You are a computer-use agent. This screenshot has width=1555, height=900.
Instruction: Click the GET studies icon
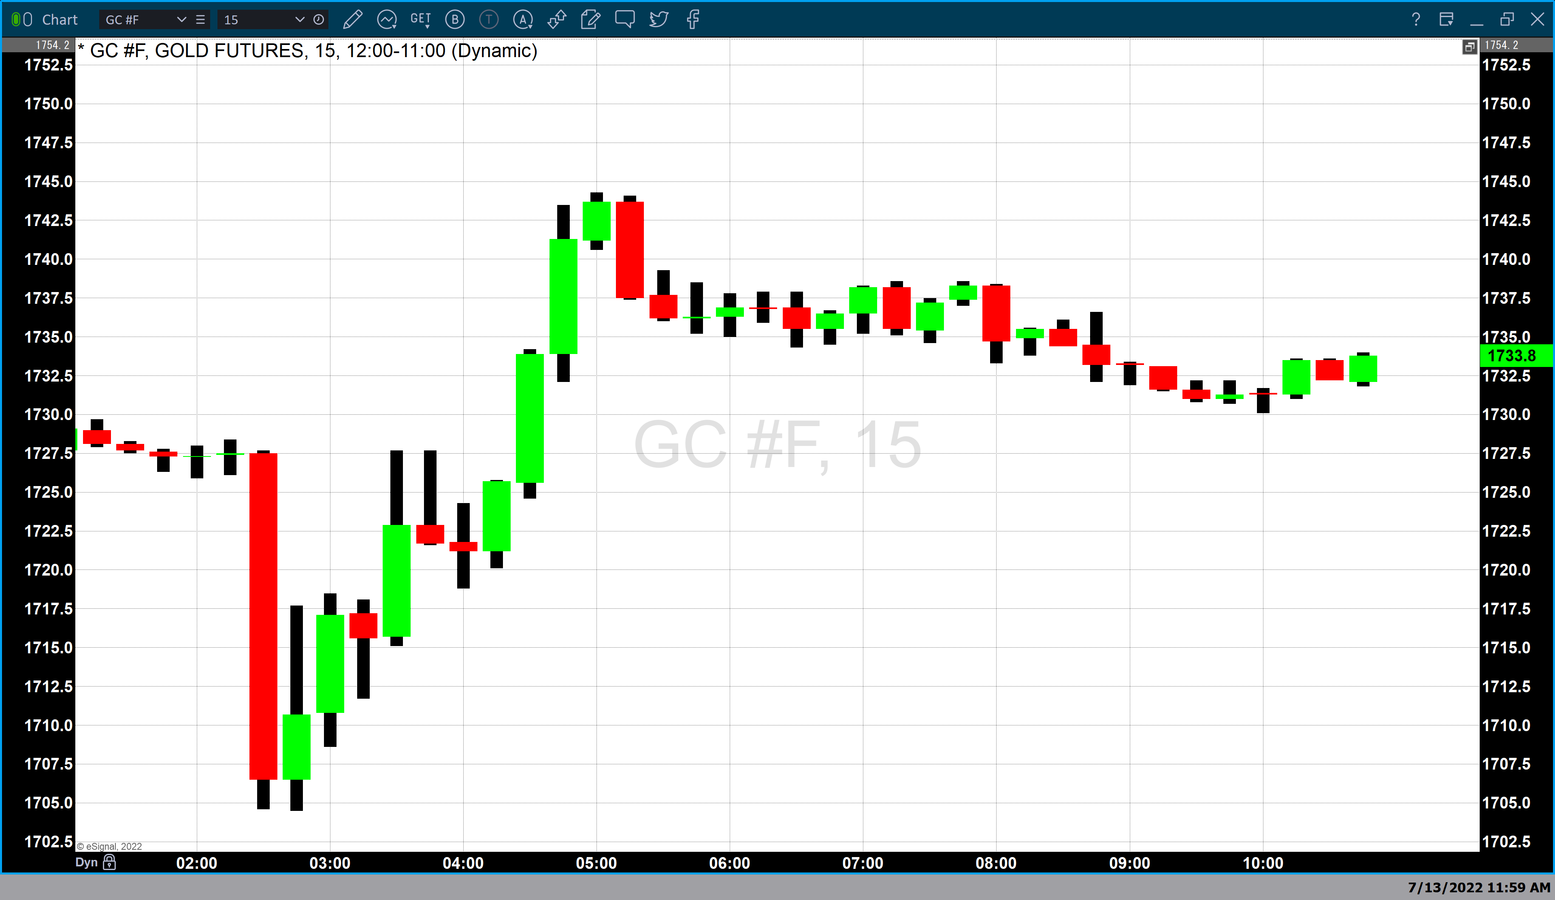[421, 19]
